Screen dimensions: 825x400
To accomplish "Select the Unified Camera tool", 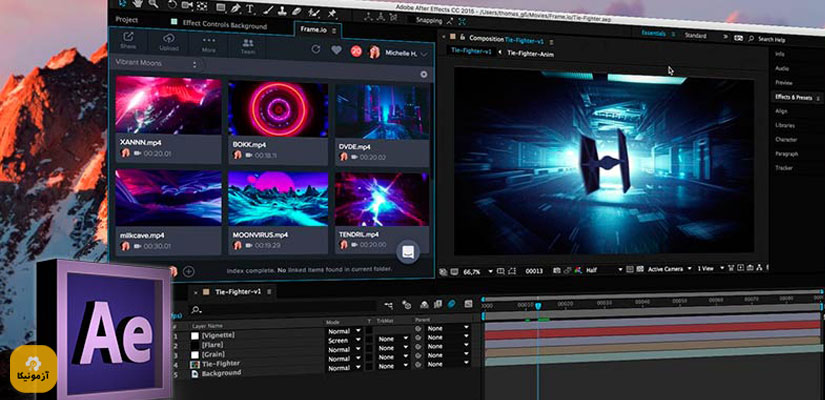I will coord(187,5).
